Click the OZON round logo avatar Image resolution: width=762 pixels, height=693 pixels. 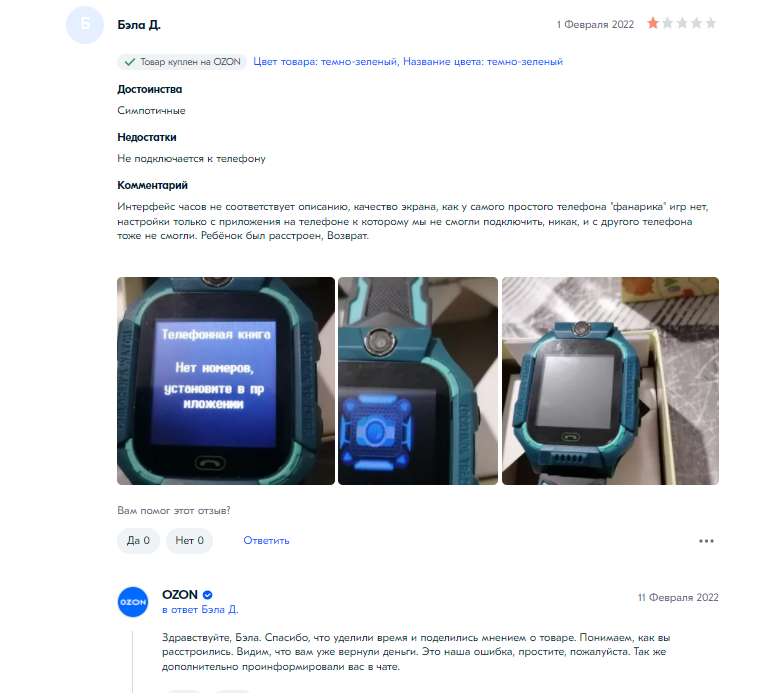(x=133, y=602)
